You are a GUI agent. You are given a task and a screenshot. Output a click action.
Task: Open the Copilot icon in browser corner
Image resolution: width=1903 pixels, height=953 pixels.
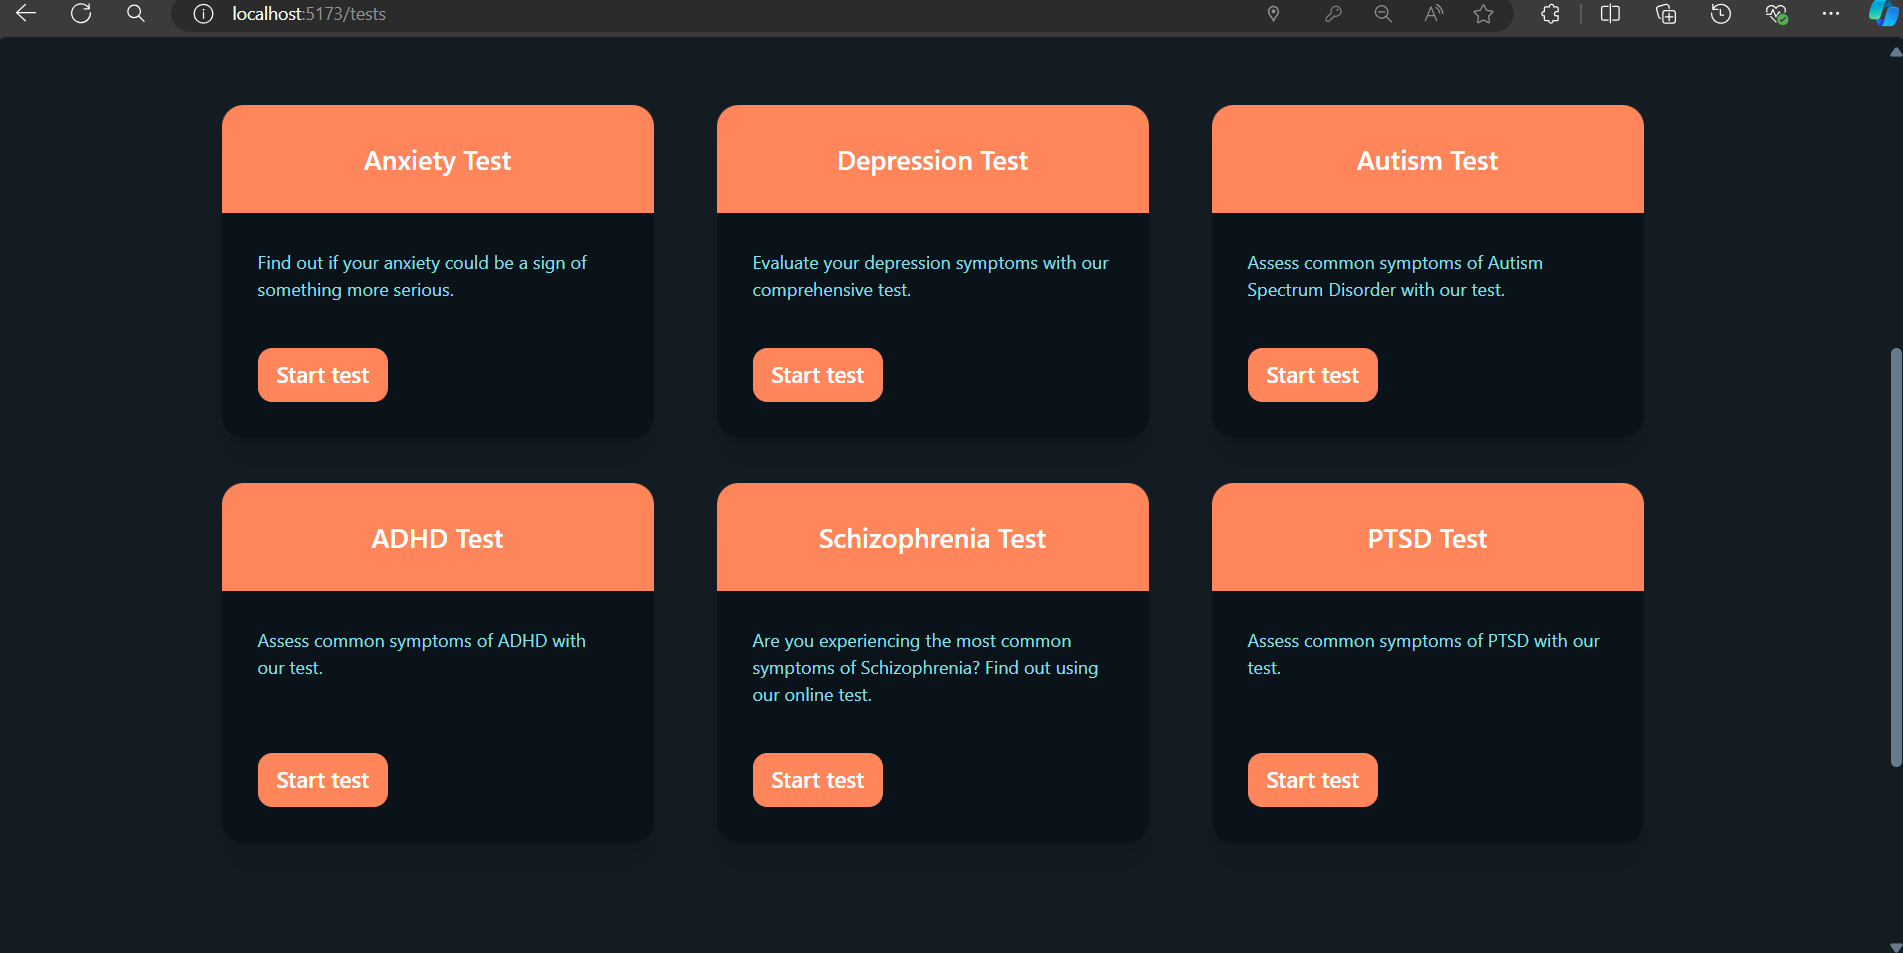pos(1884,13)
